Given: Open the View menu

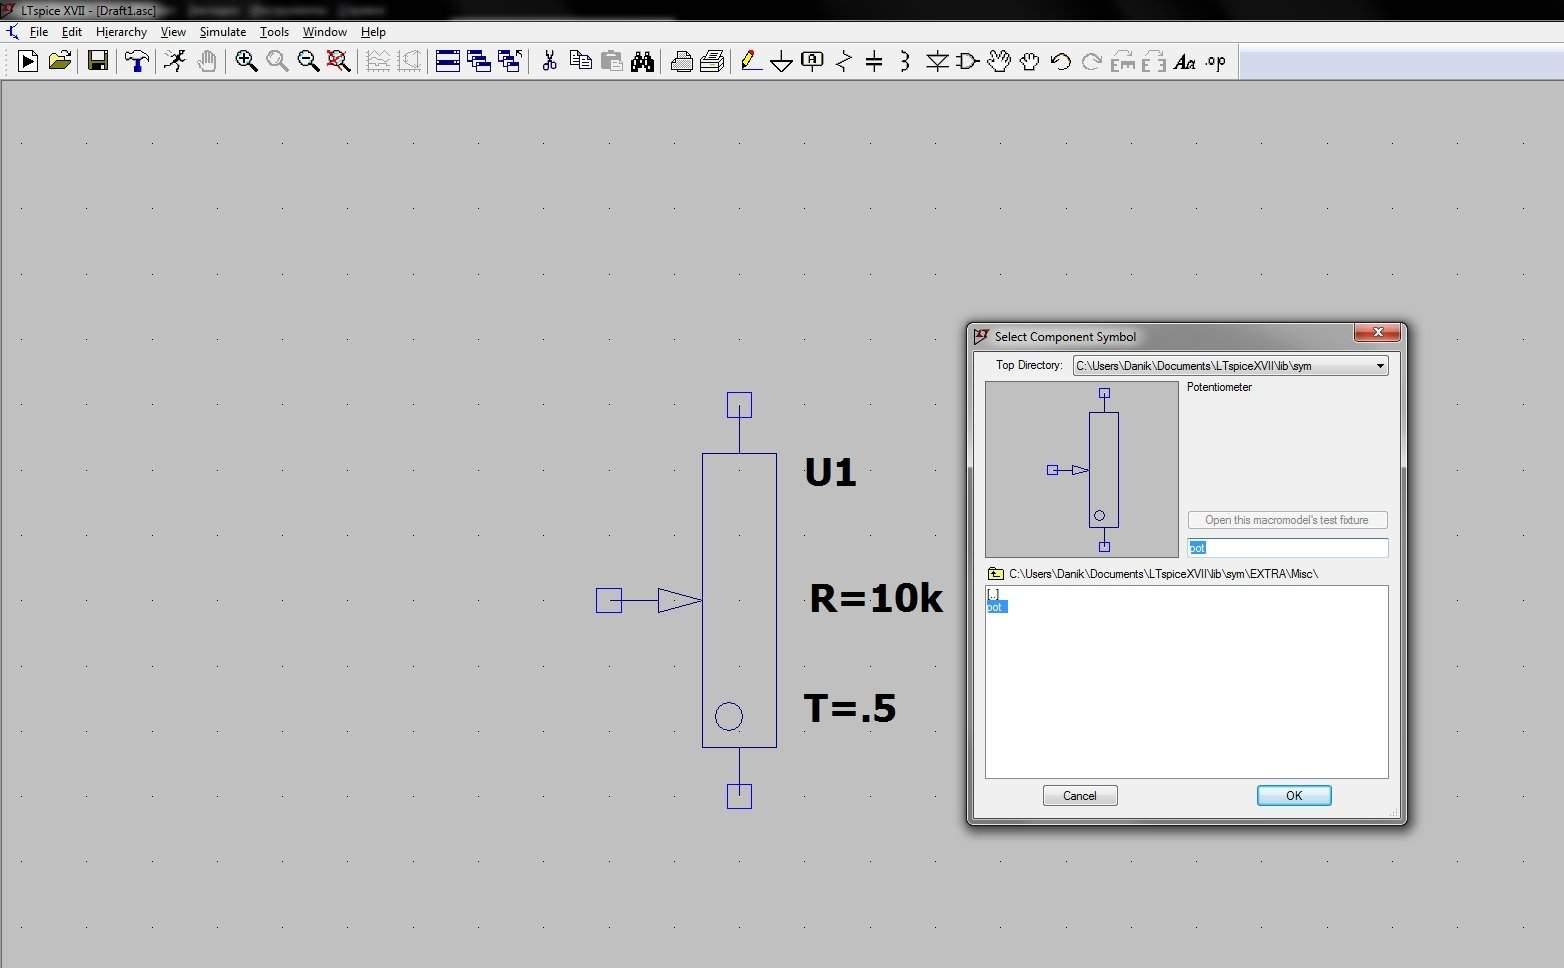Looking at the screenshot, I should (x=173, y=32).
